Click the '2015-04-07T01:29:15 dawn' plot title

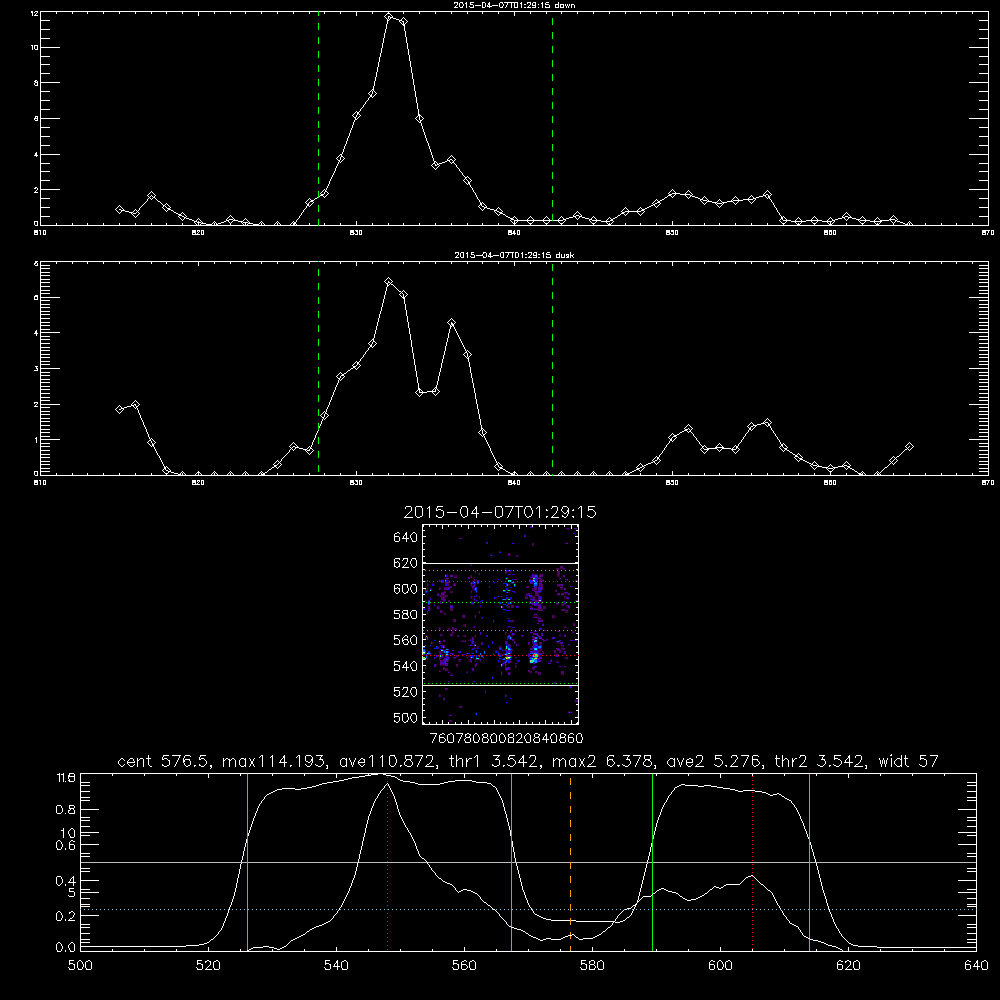click(x=515, y=5)
